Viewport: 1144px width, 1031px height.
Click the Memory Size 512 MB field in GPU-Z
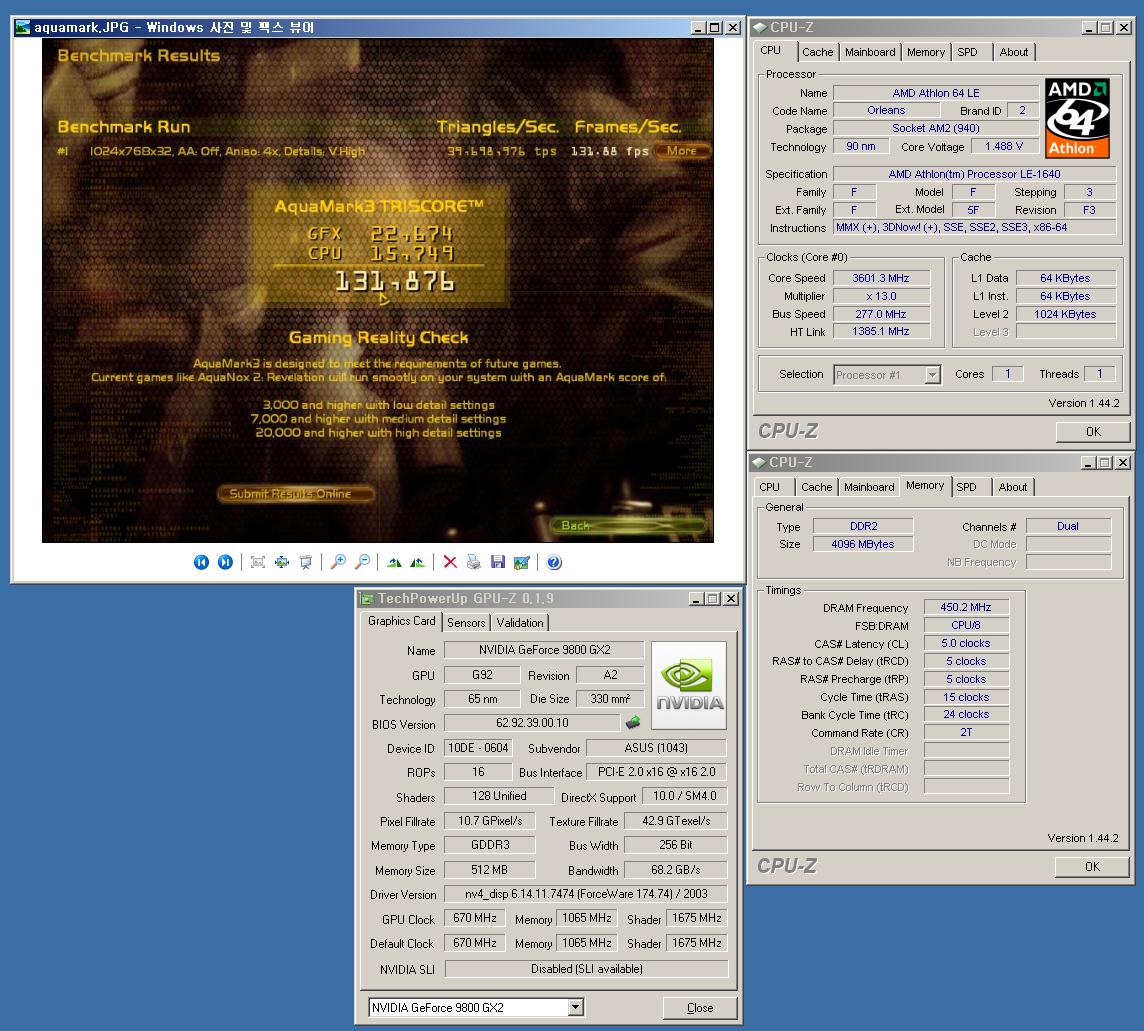490,870
